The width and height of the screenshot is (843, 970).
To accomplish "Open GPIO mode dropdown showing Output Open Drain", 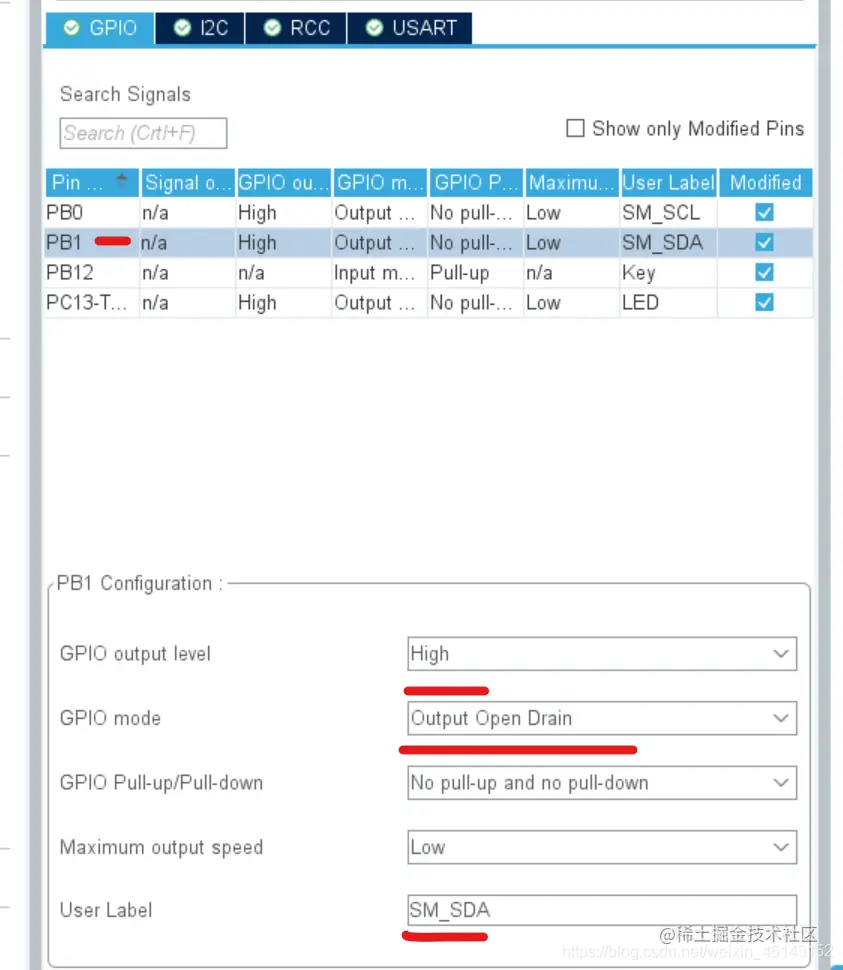I will (x=602, y=718).
